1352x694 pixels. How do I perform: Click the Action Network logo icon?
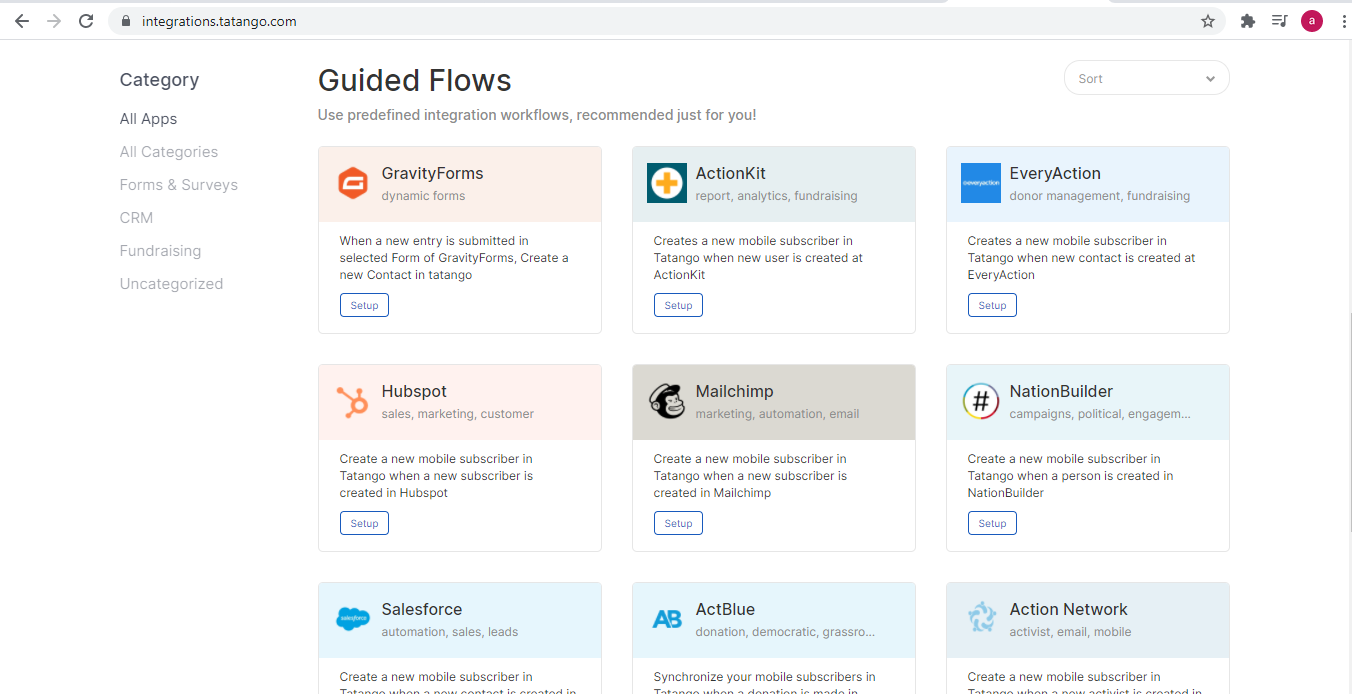(981, 619)
